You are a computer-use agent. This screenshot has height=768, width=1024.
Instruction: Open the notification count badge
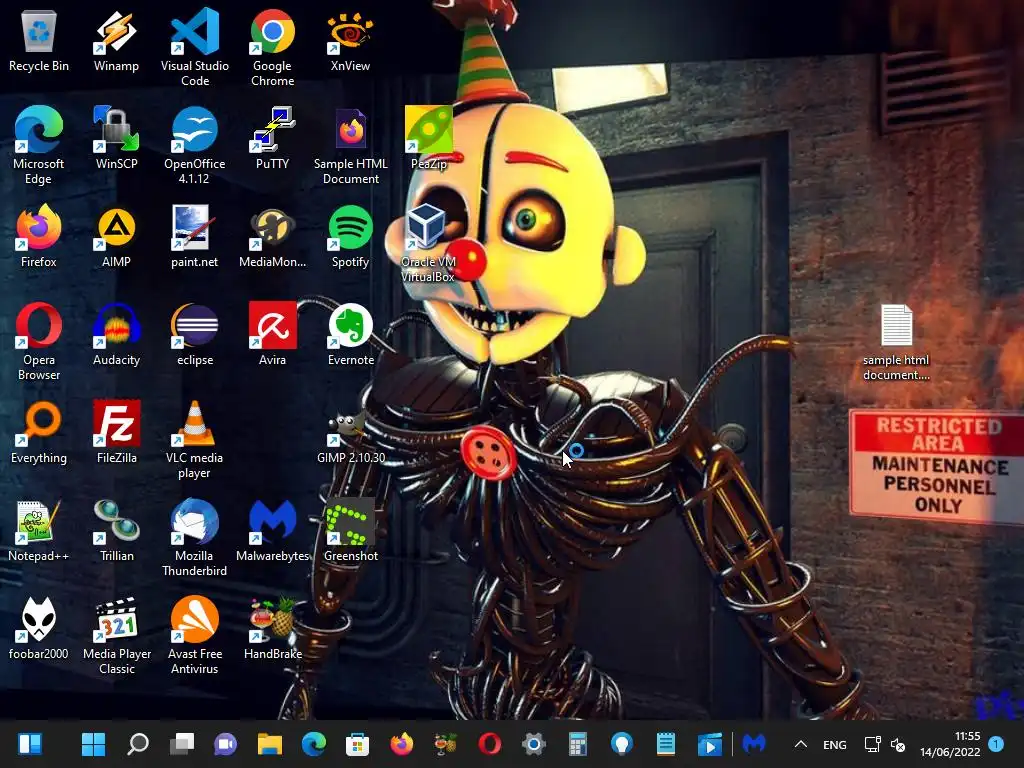pyautogui.click(x=996, y=744)
